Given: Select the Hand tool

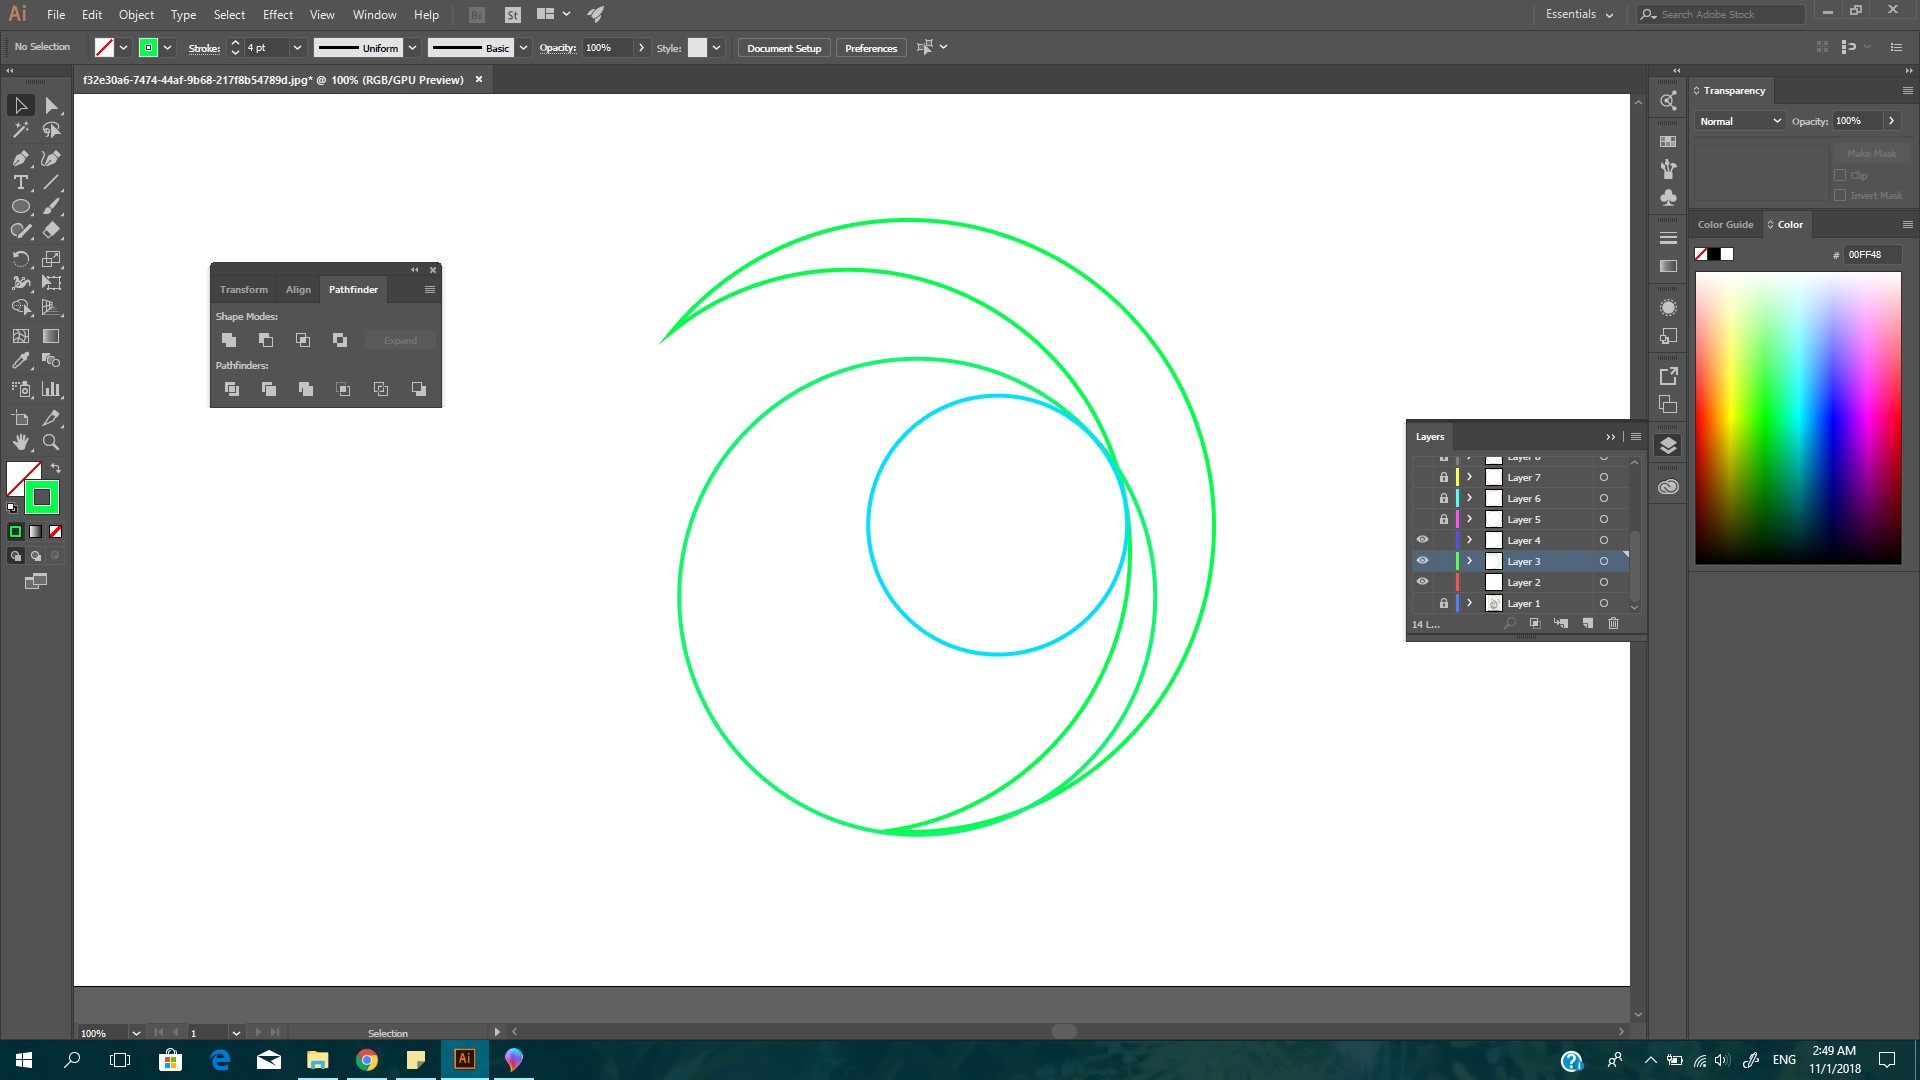Looking at the screenshot, I should tap(20, 442).
